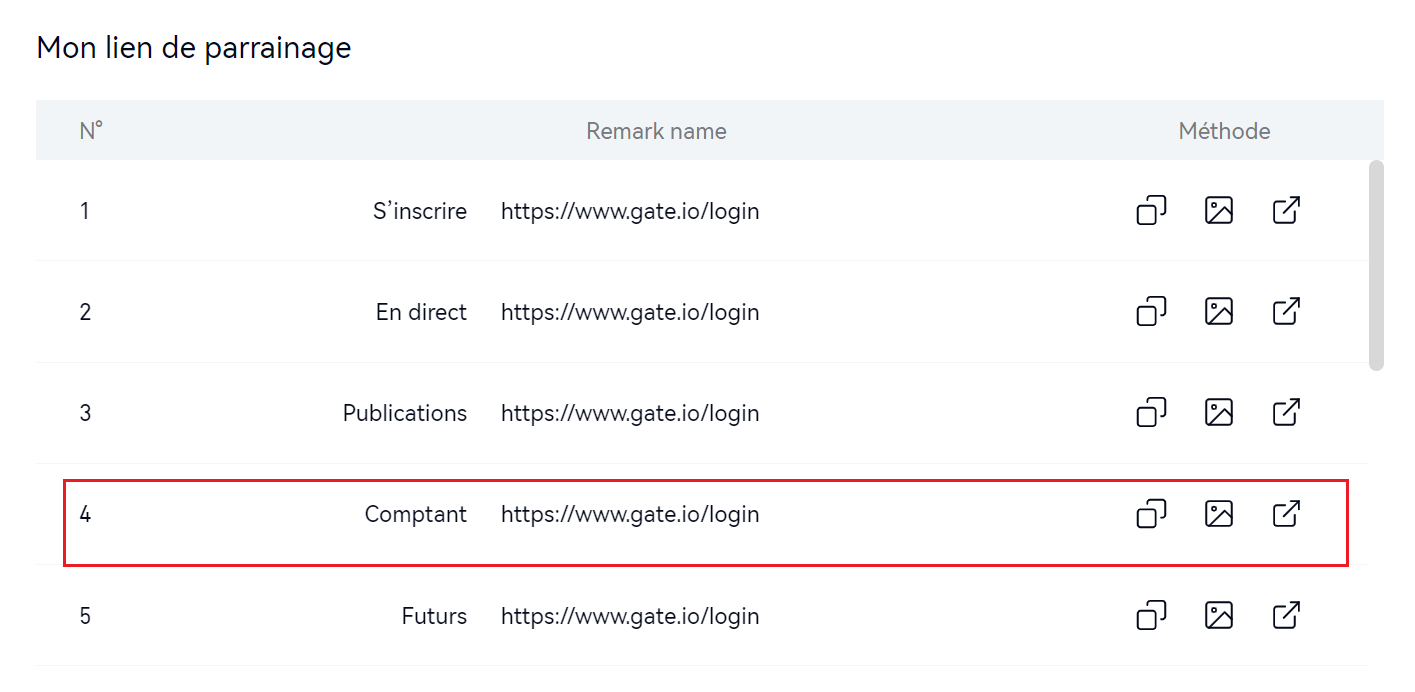Copy the Futurs referral link

(x=1151, y=615)
